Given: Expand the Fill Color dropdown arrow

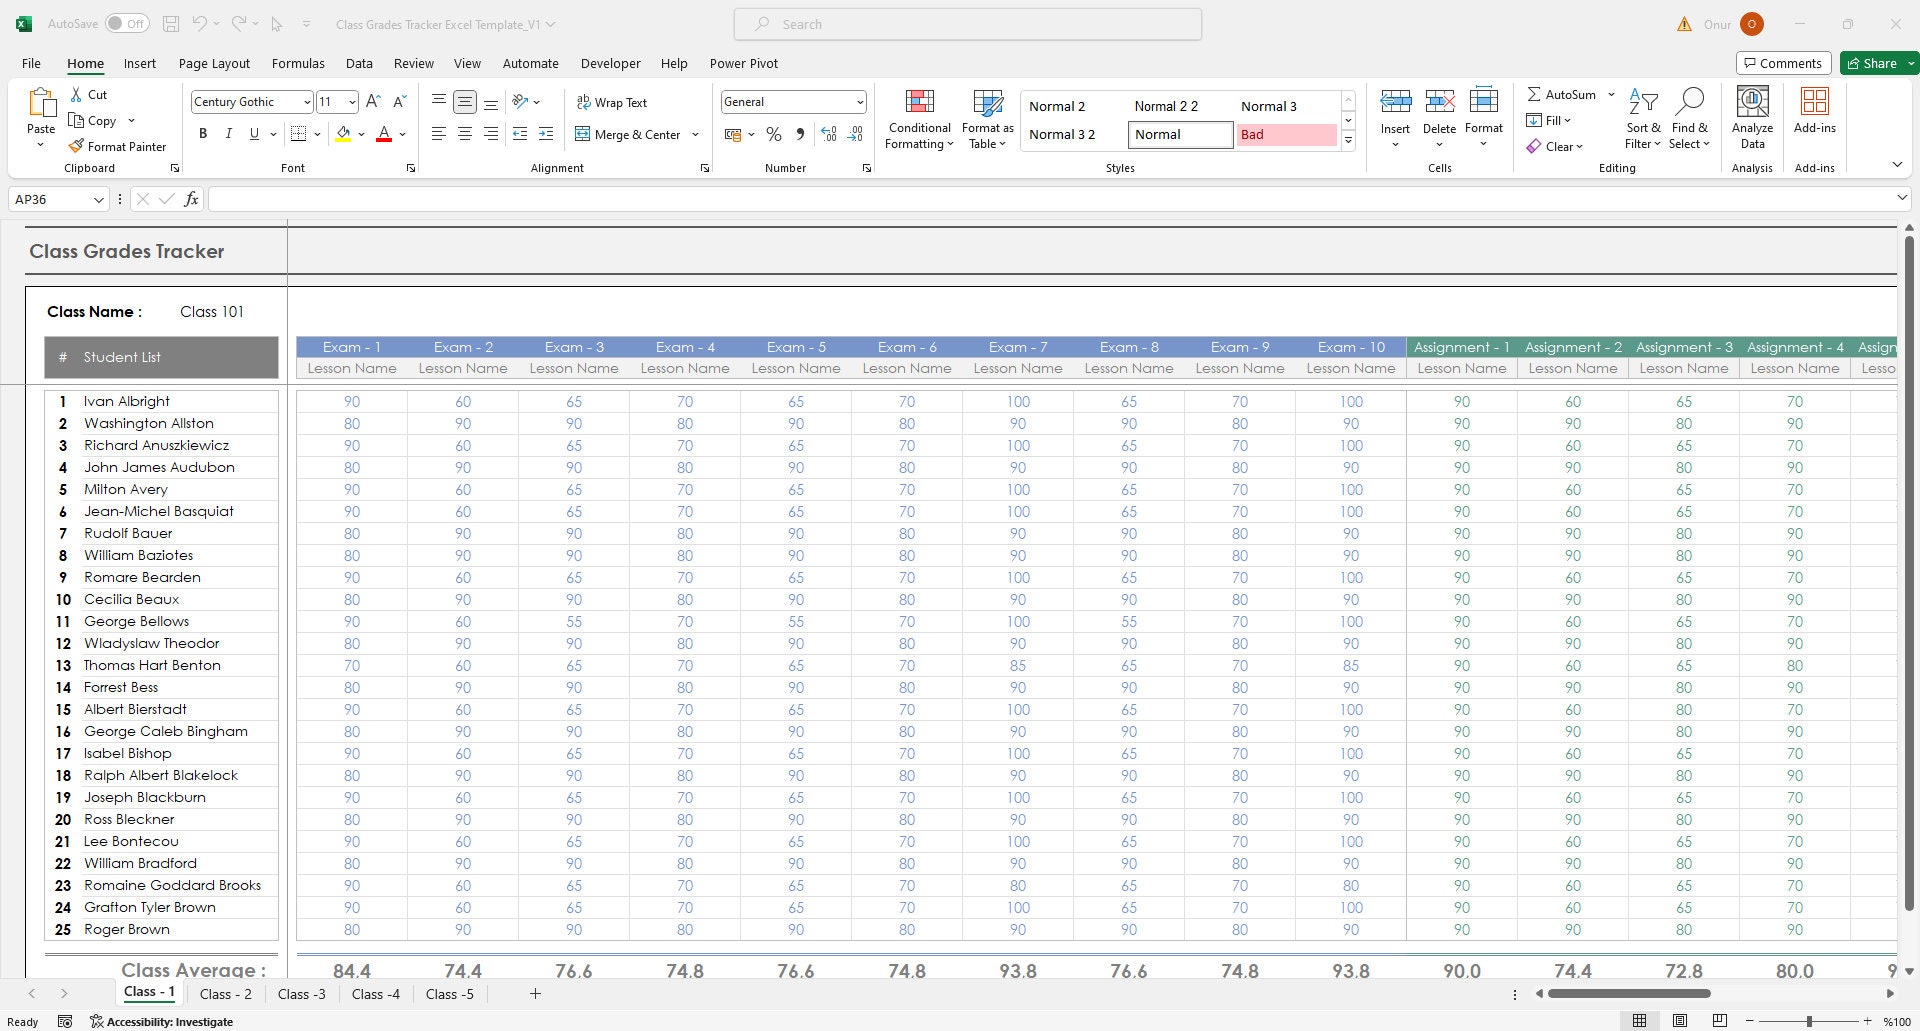Looking at the screenshot, I should pos(362,134).
